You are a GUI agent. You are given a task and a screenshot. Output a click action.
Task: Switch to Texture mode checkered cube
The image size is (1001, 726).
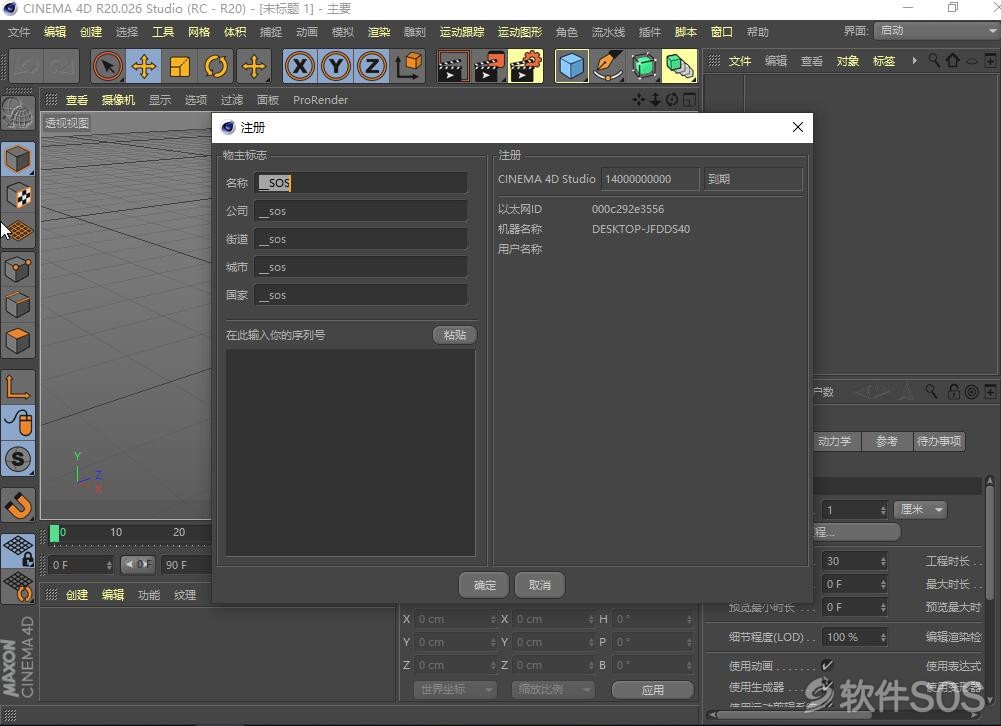coord(18,195)
